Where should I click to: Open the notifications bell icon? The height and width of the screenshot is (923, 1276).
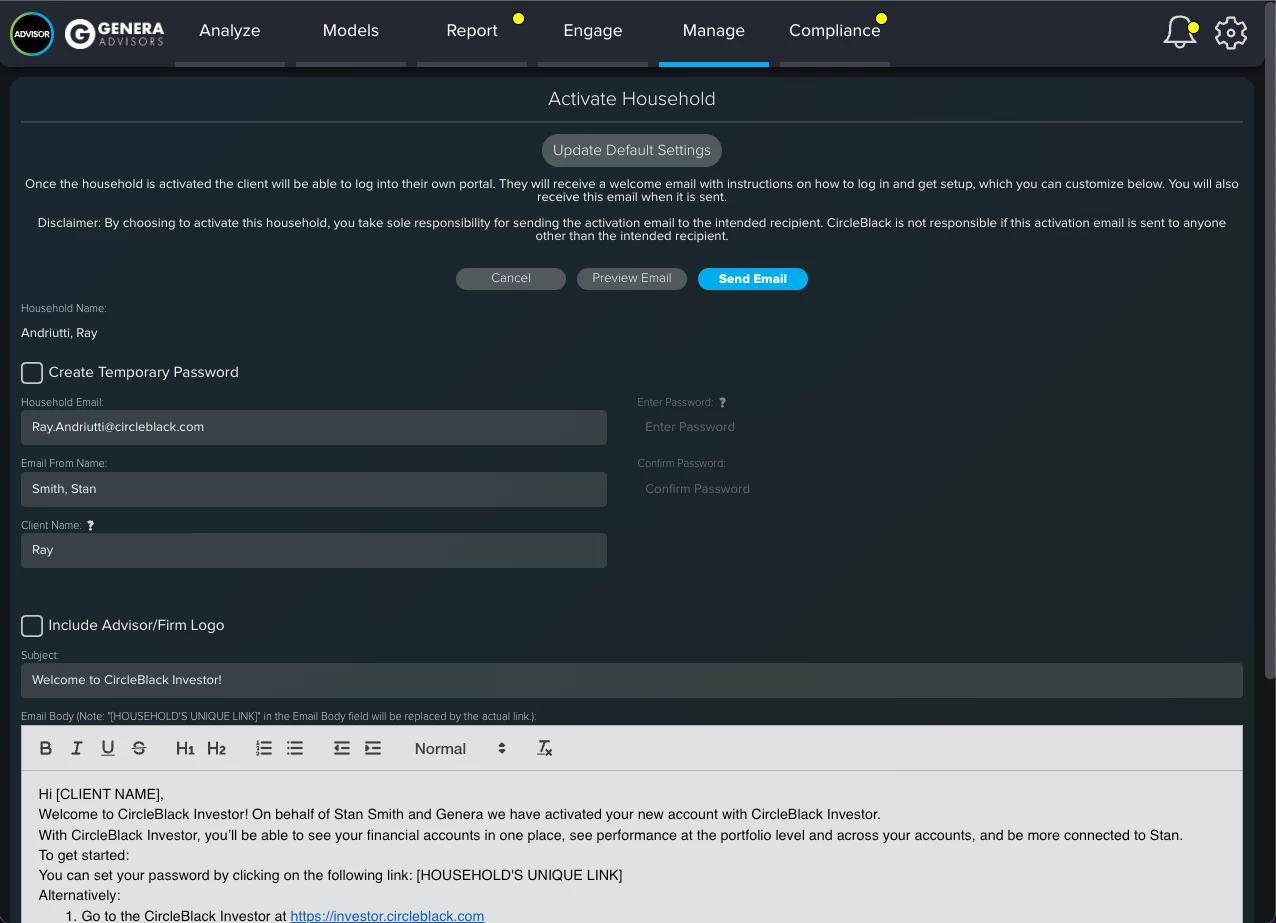1180,32
